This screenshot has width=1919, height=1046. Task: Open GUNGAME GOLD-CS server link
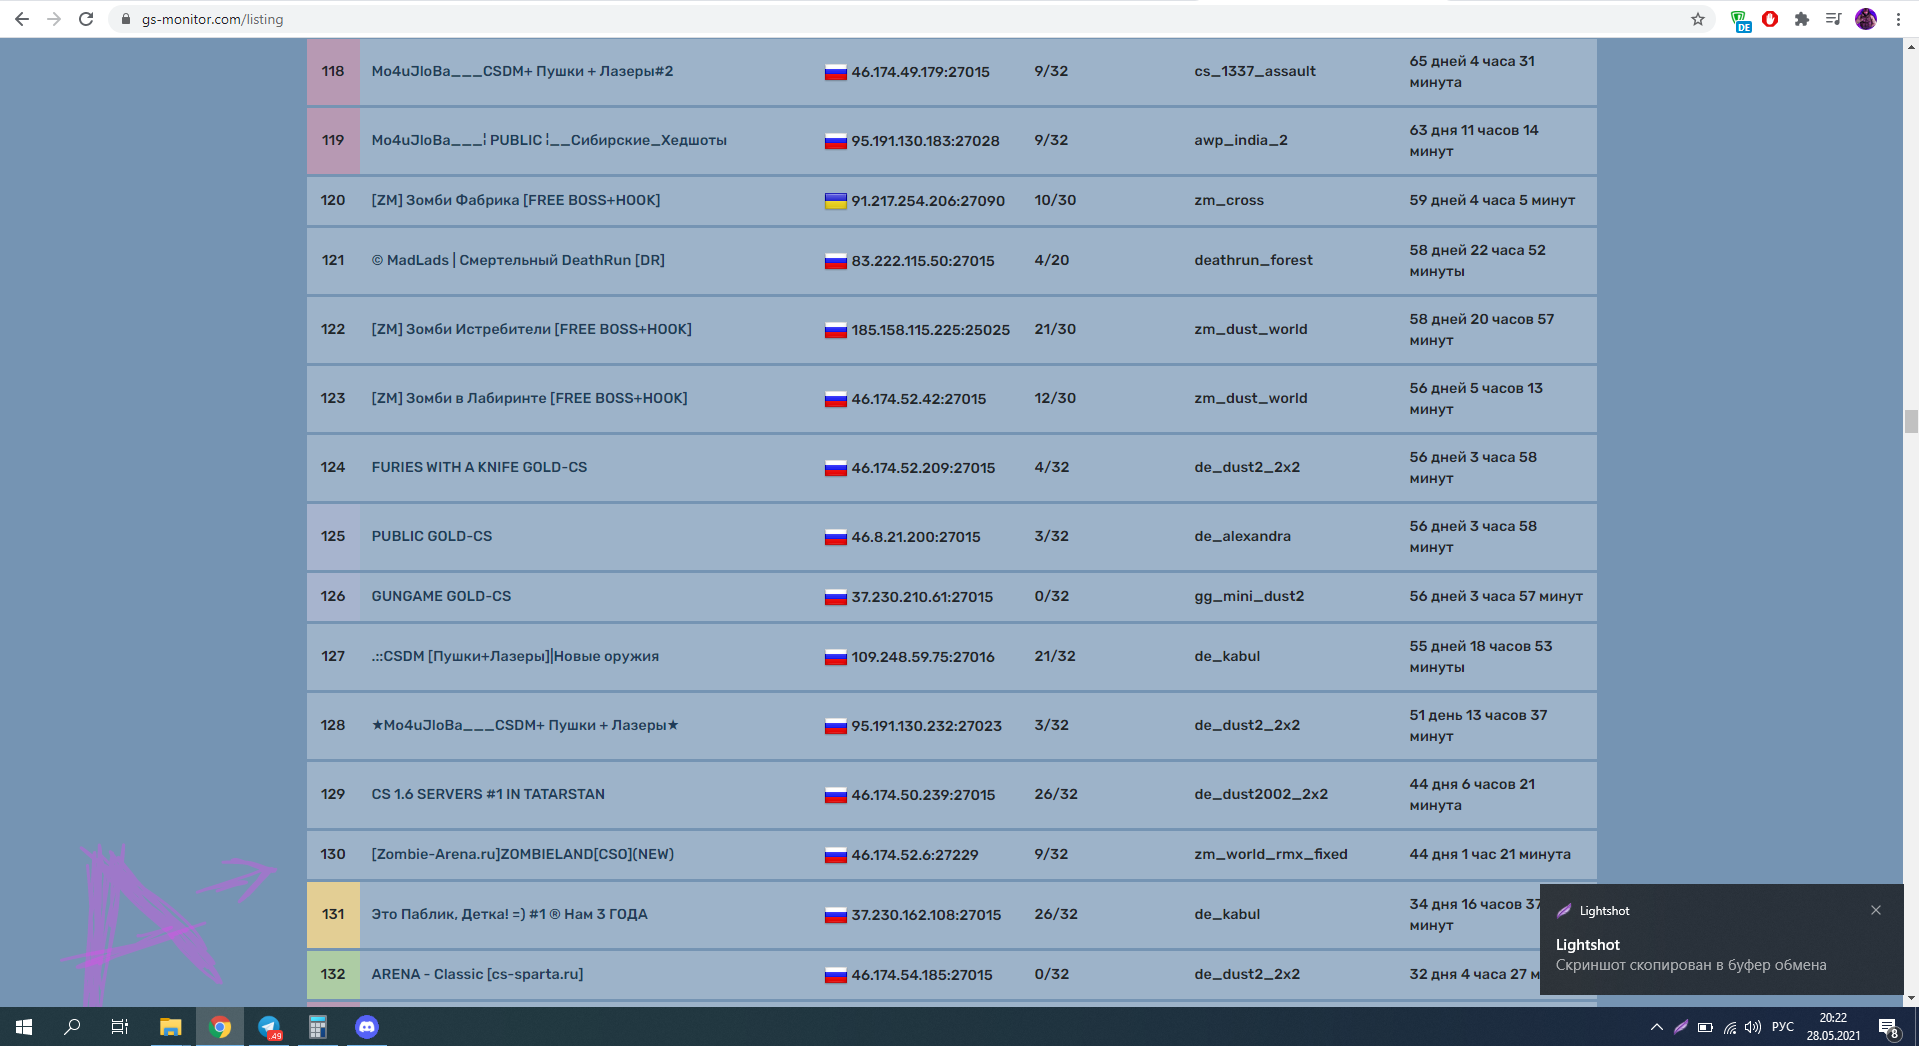pos(441,596)
